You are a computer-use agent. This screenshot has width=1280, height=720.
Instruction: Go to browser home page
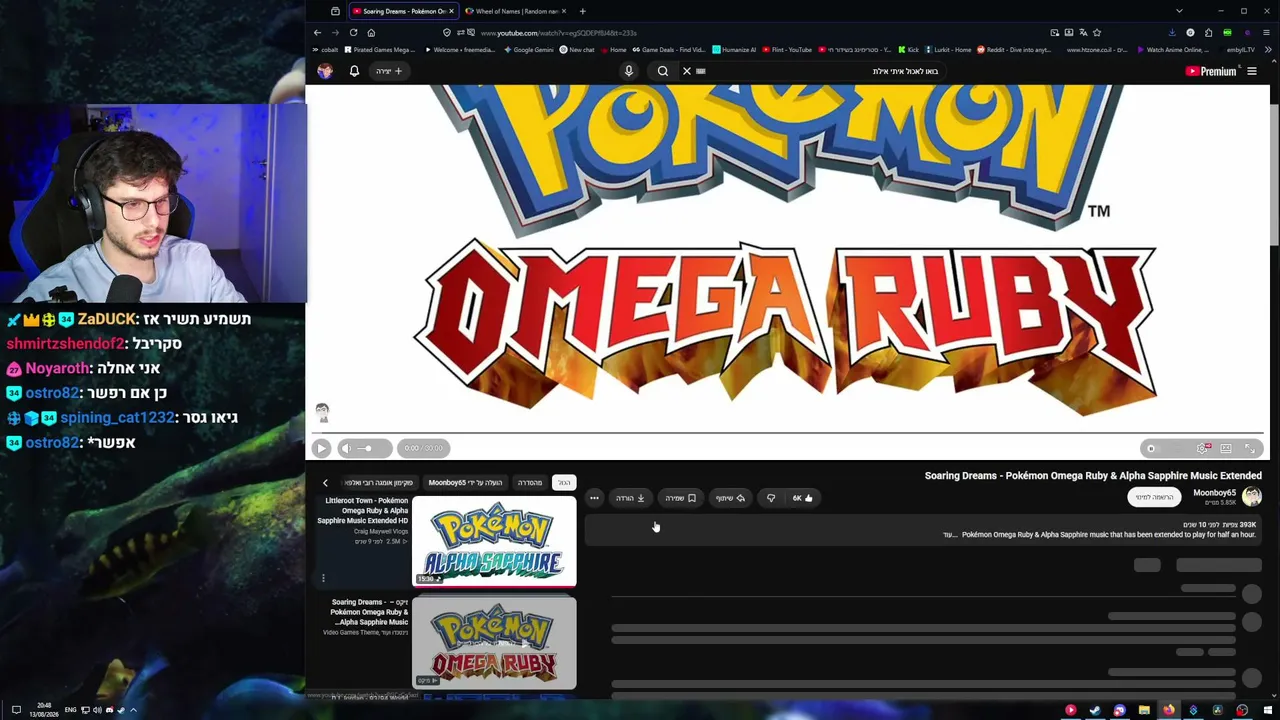tap(371, 32)
